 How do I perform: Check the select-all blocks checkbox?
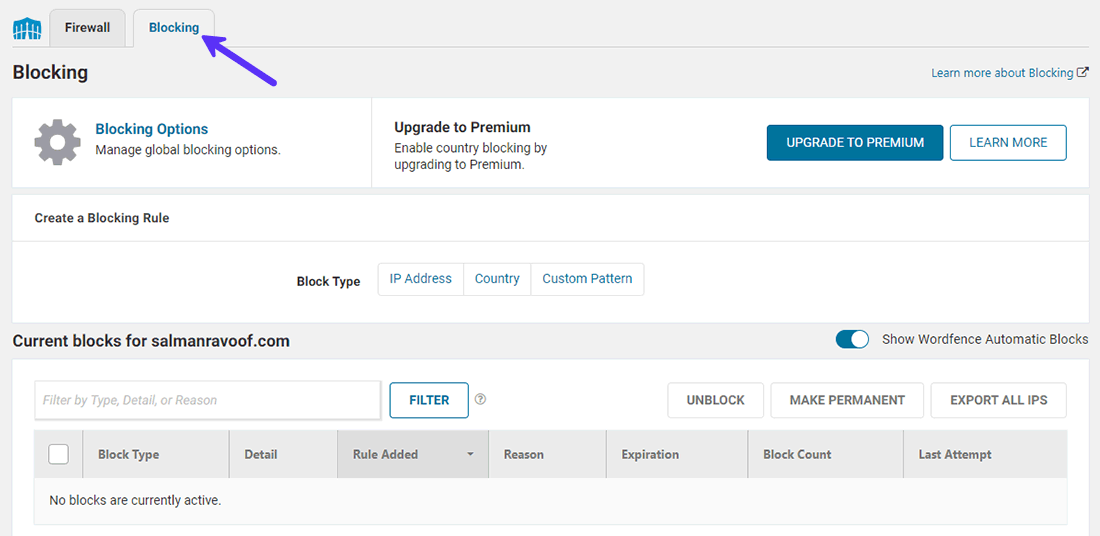point(58,454)
